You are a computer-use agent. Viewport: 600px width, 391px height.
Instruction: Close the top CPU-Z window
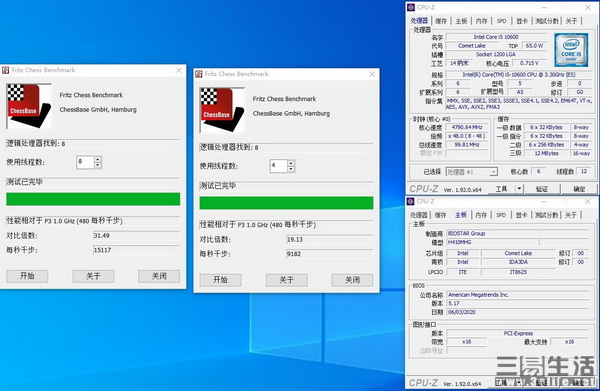[x=588, y=7]
